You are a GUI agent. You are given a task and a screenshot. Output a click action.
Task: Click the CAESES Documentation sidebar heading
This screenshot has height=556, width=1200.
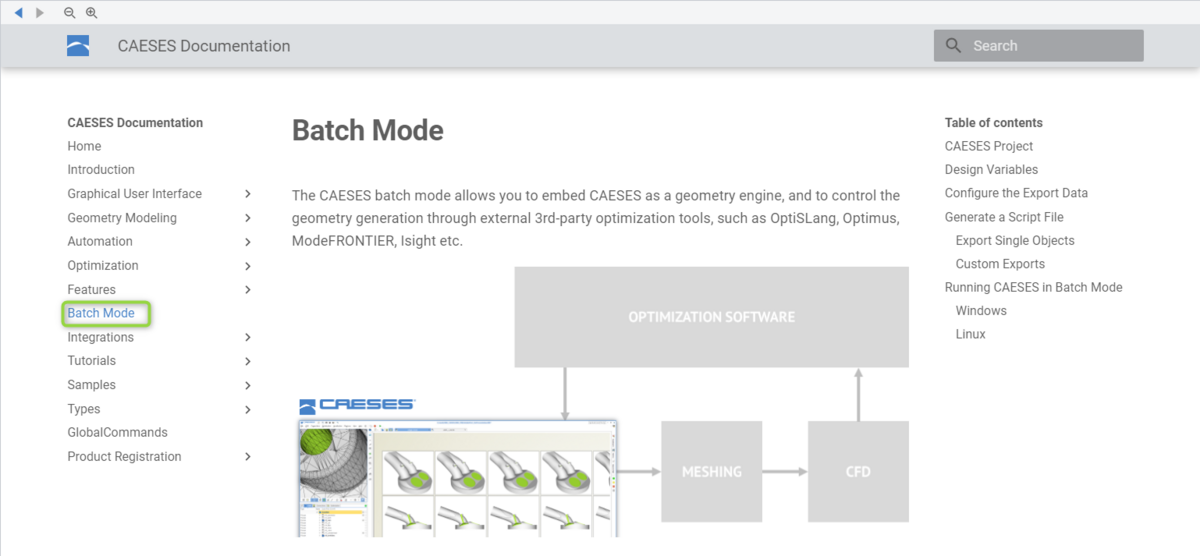point(135,123)
